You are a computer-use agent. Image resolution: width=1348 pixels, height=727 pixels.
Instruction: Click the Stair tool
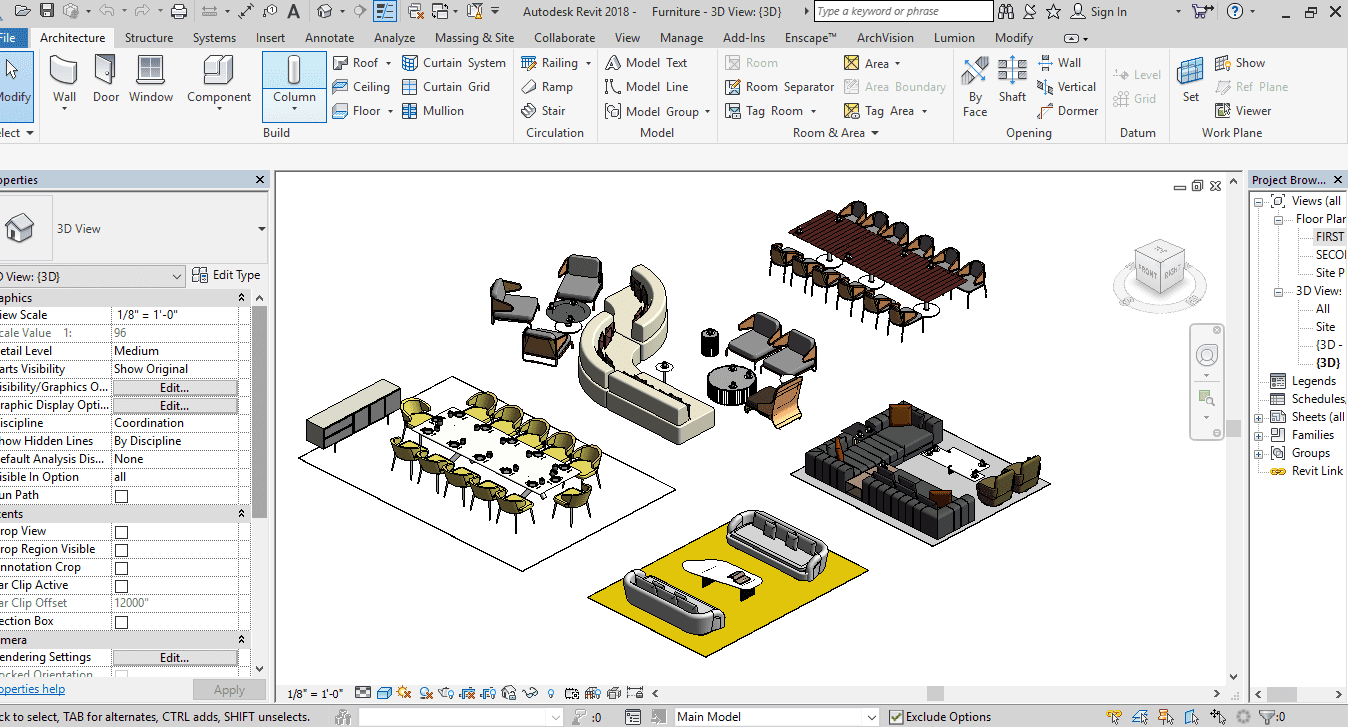[544, 111]
